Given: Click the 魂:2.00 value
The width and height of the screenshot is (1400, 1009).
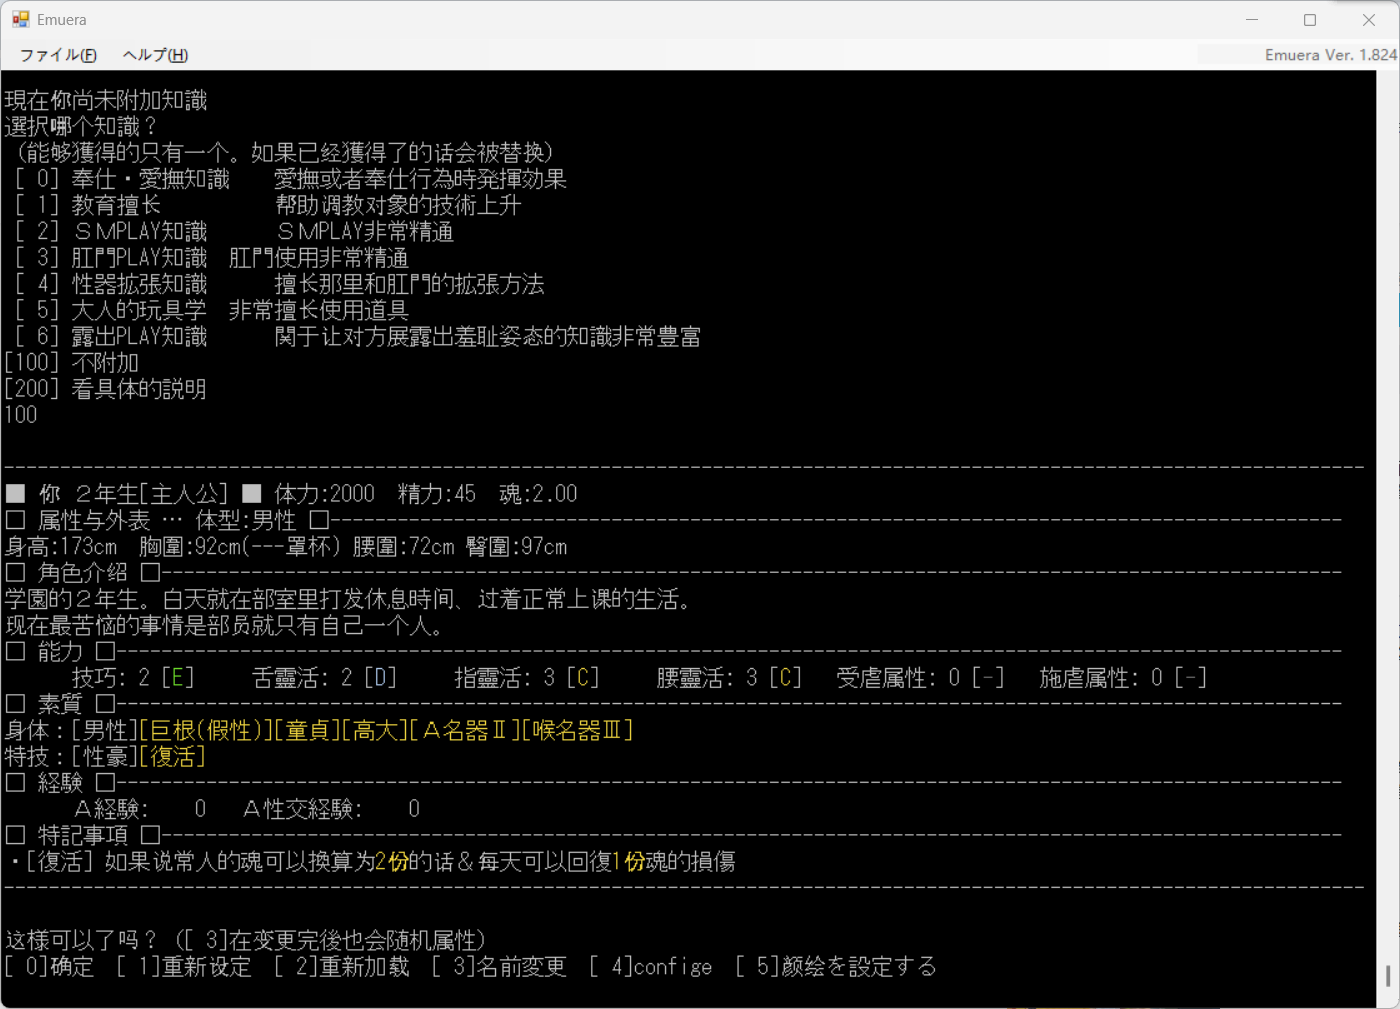Looking at the screenshot, I should click(x=539, y=494).
